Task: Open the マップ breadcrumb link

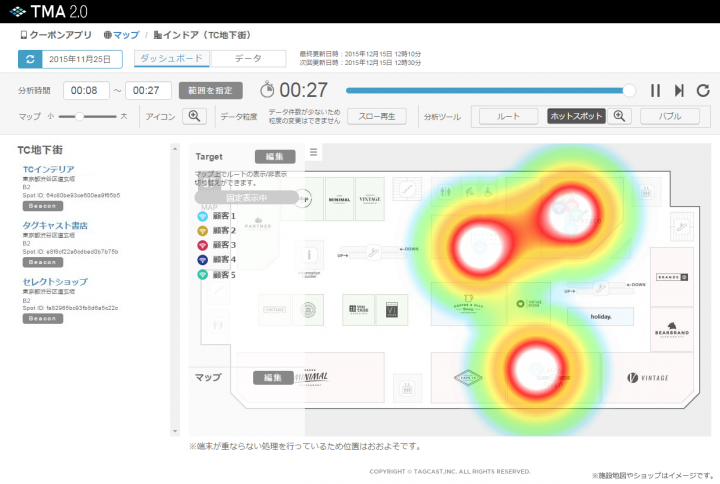Action: point(121,35)
